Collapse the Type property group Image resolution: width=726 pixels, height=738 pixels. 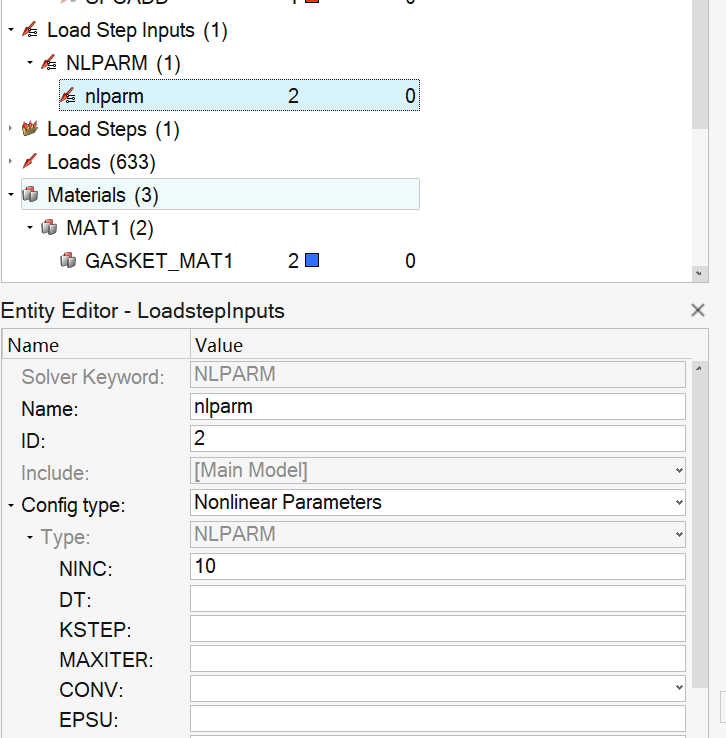pyautogui.click(x=30, y=538)
